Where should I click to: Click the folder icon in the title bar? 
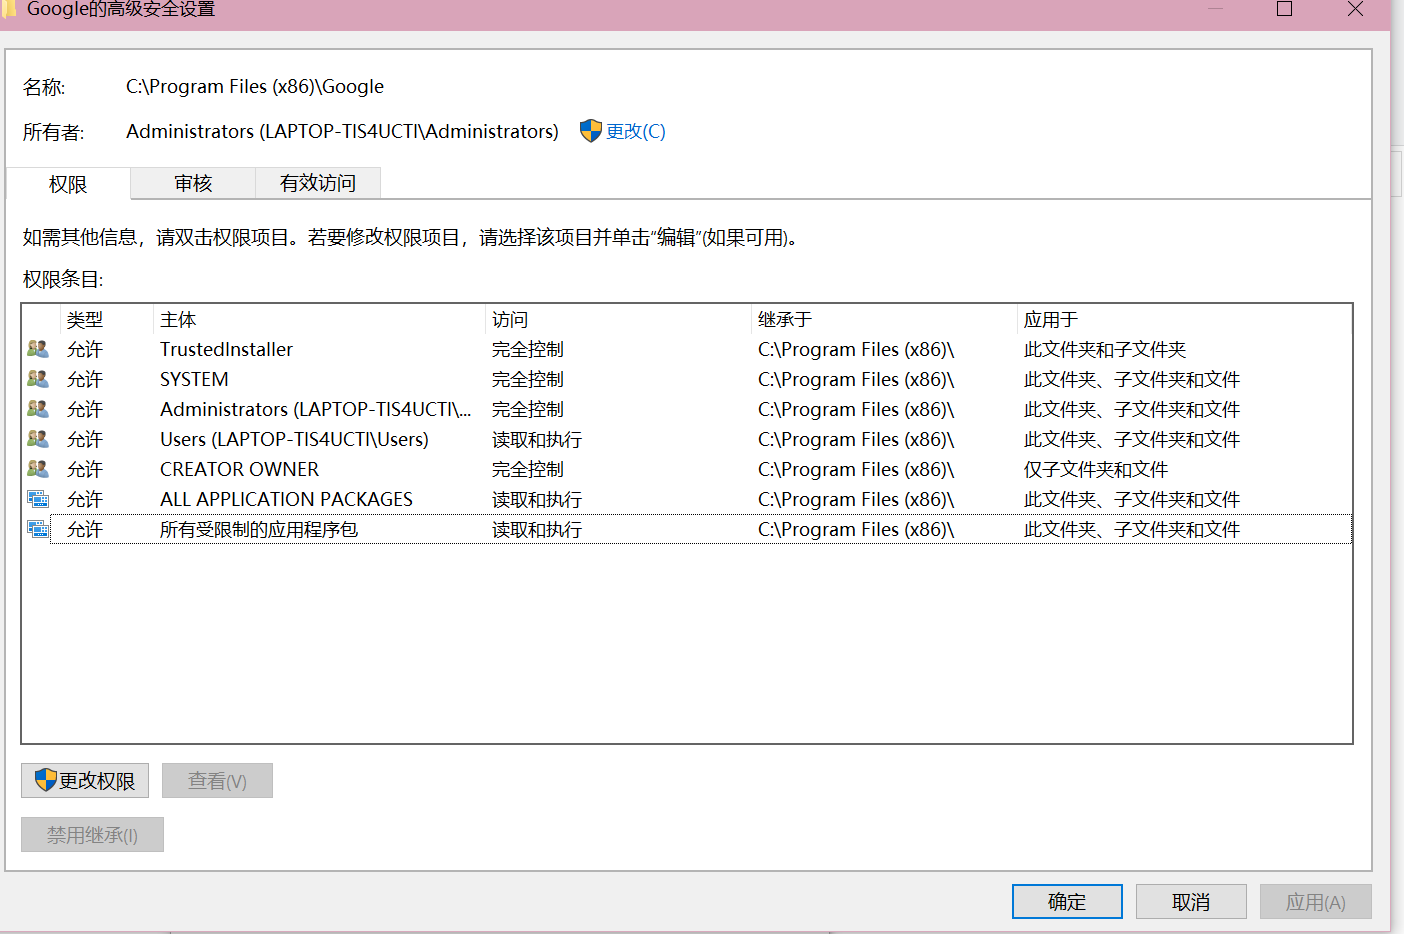pos(9,9)
